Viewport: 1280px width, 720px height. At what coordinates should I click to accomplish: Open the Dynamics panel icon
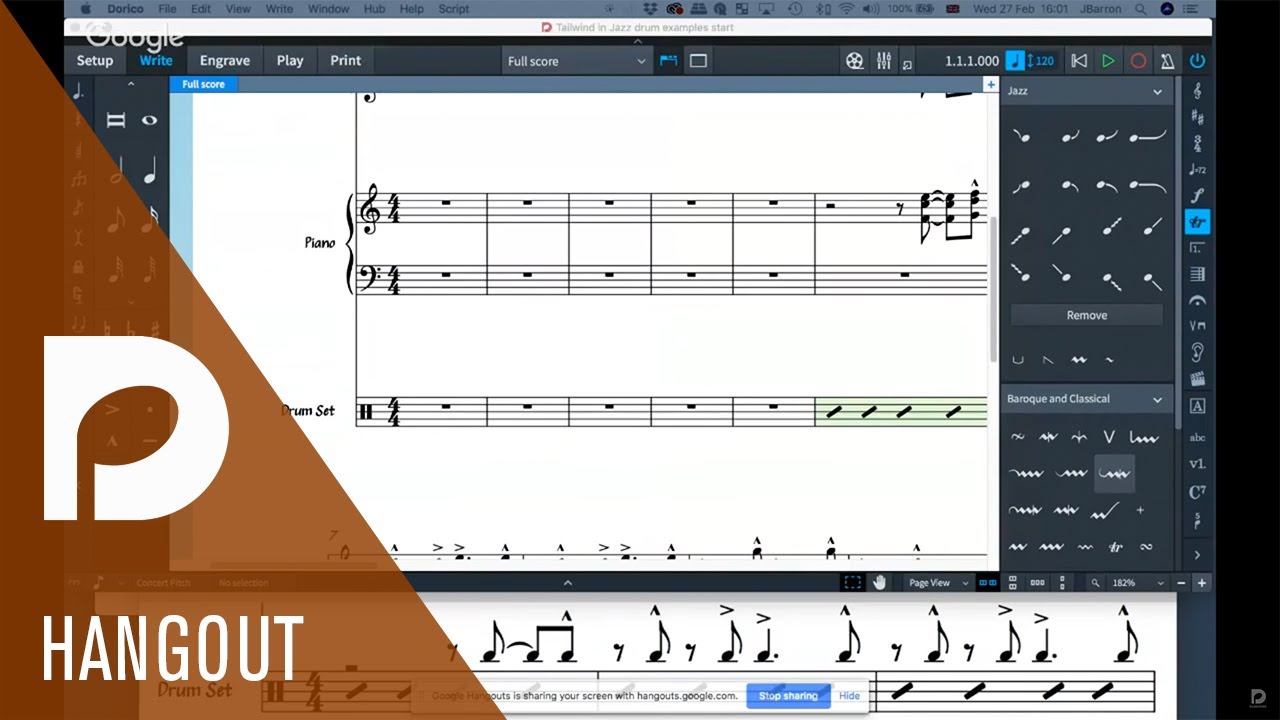coord(1197,195)
